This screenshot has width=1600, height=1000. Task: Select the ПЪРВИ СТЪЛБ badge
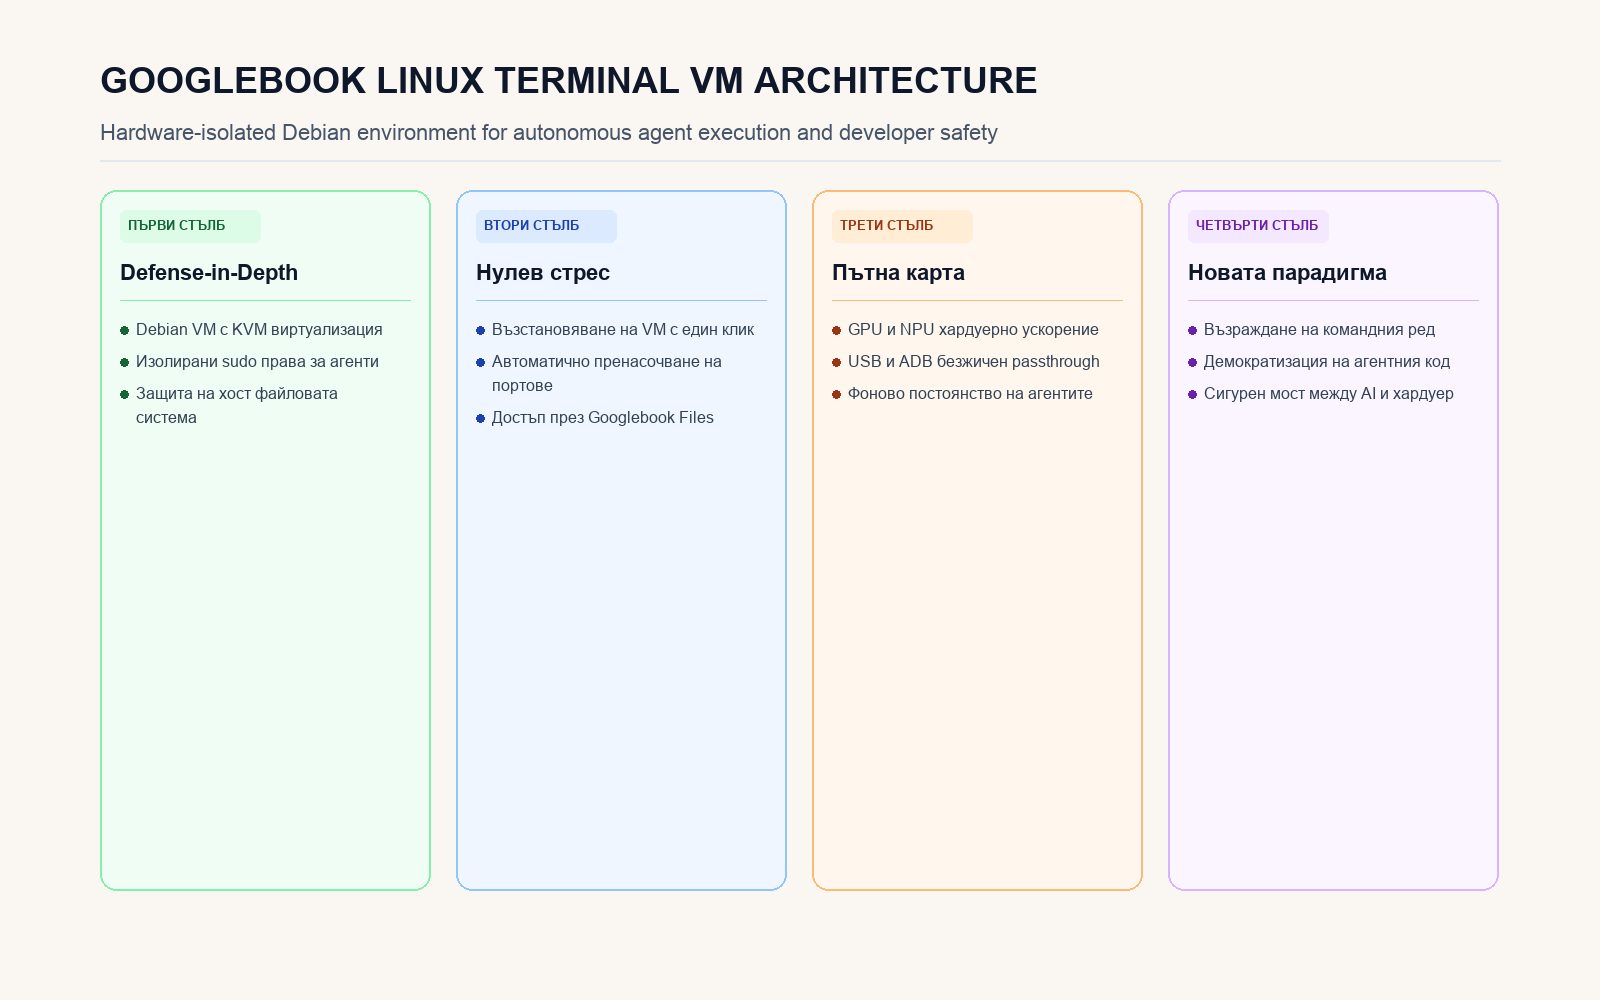tap(190, 226)
